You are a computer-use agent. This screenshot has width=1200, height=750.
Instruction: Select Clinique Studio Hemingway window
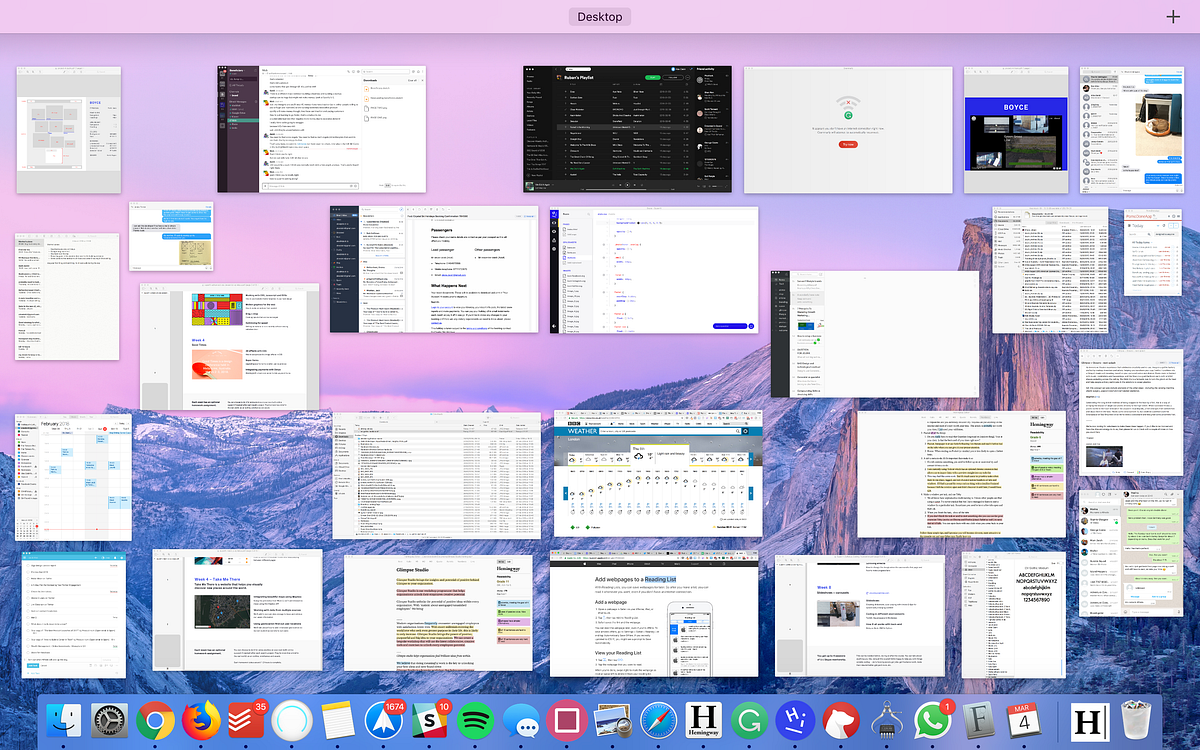[x=438, y=612]
